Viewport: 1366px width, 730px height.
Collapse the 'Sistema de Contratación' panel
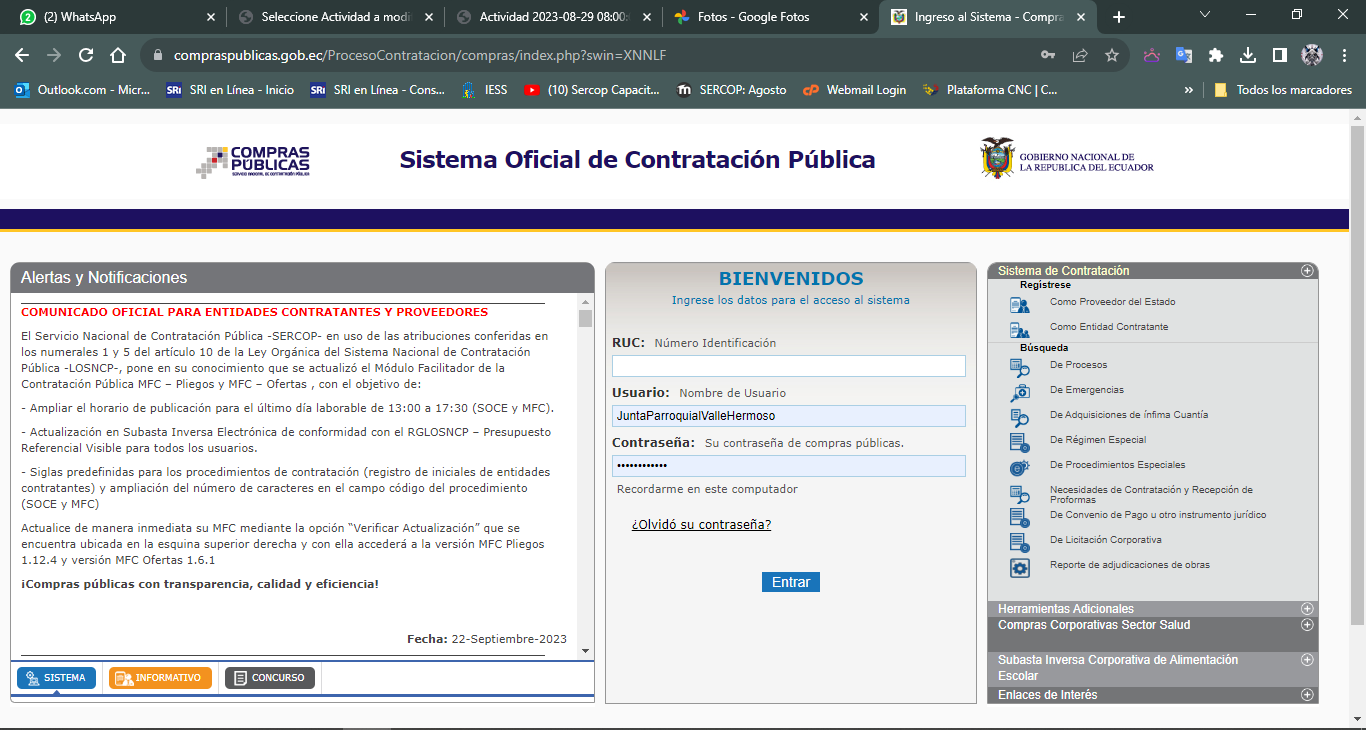pos(1306,271)
